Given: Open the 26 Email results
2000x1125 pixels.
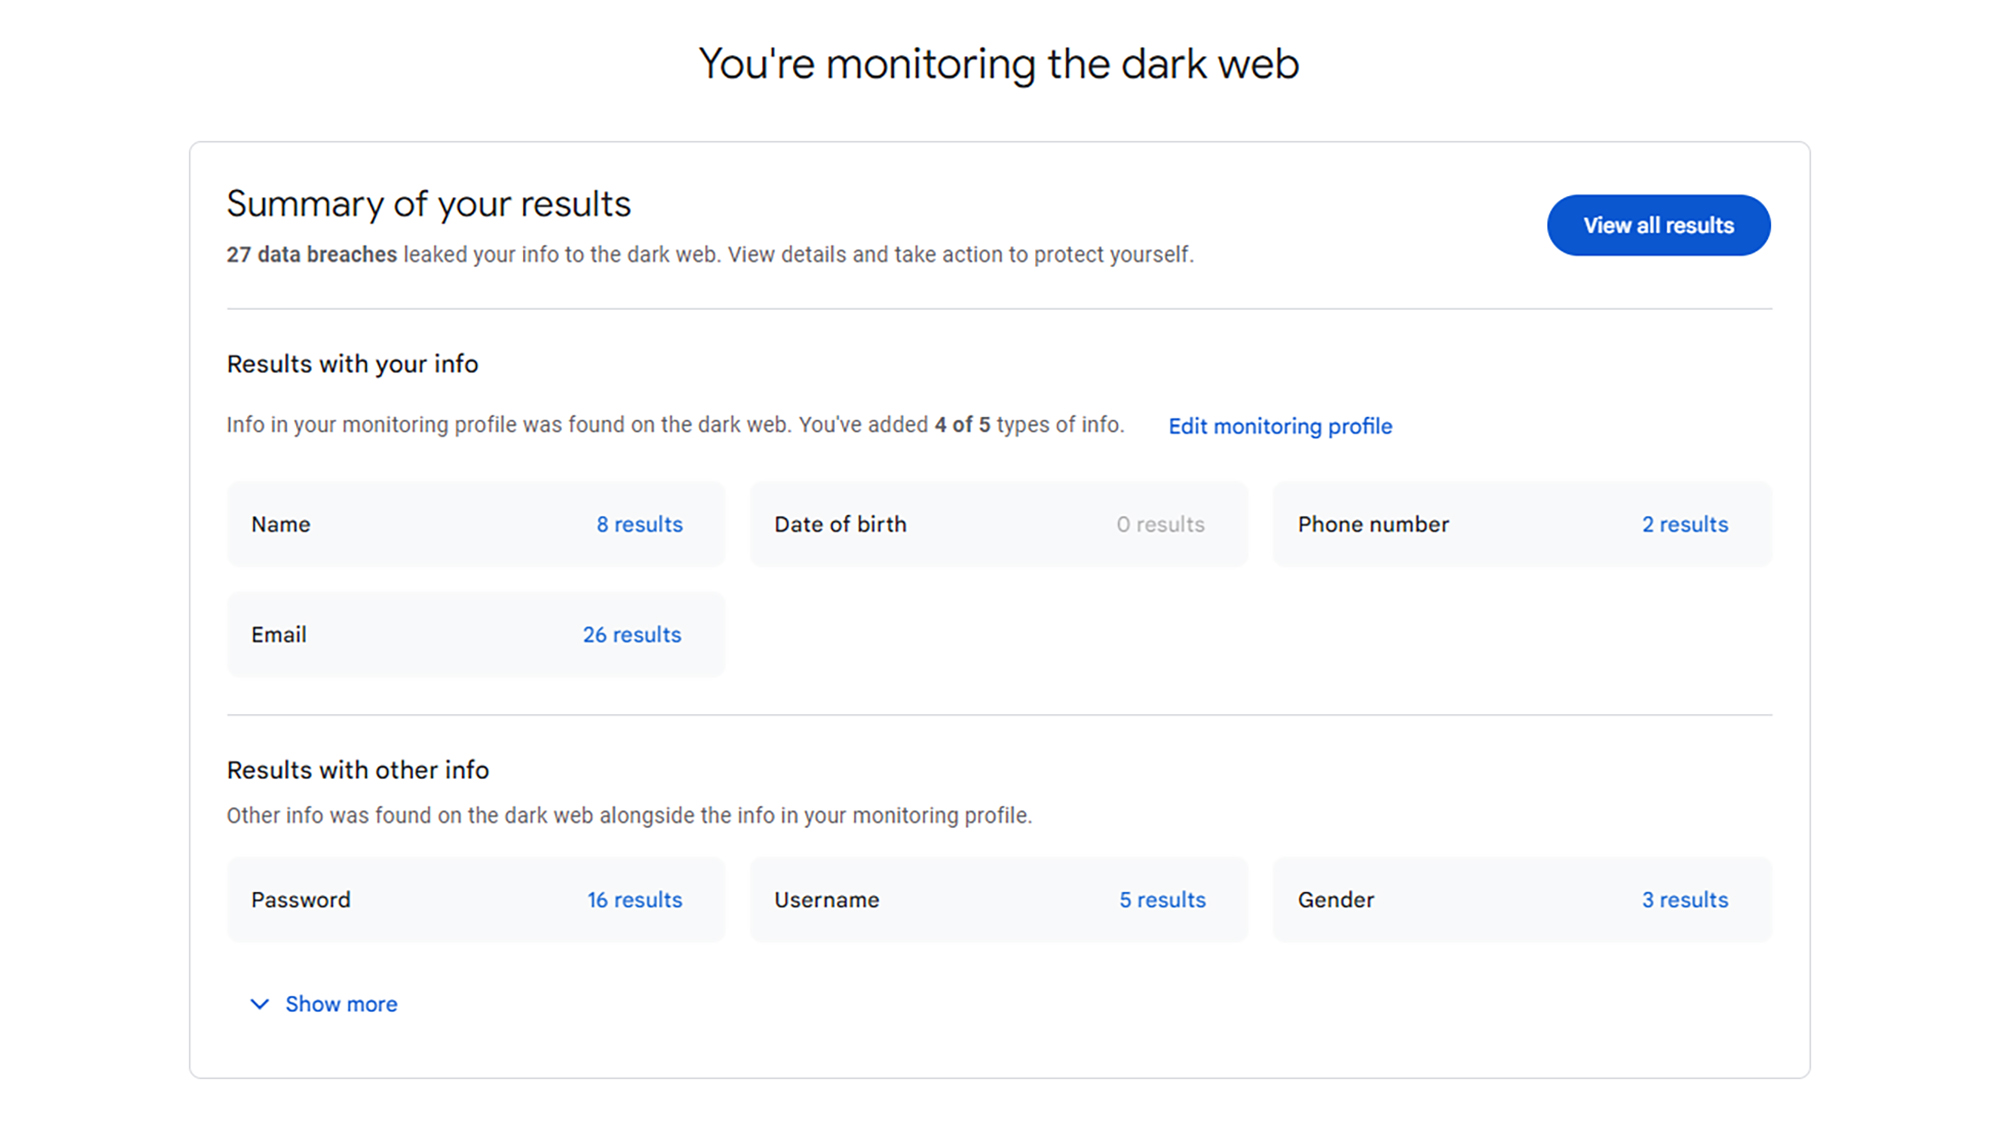Looking at the screenshot, I should click(632, 634).
